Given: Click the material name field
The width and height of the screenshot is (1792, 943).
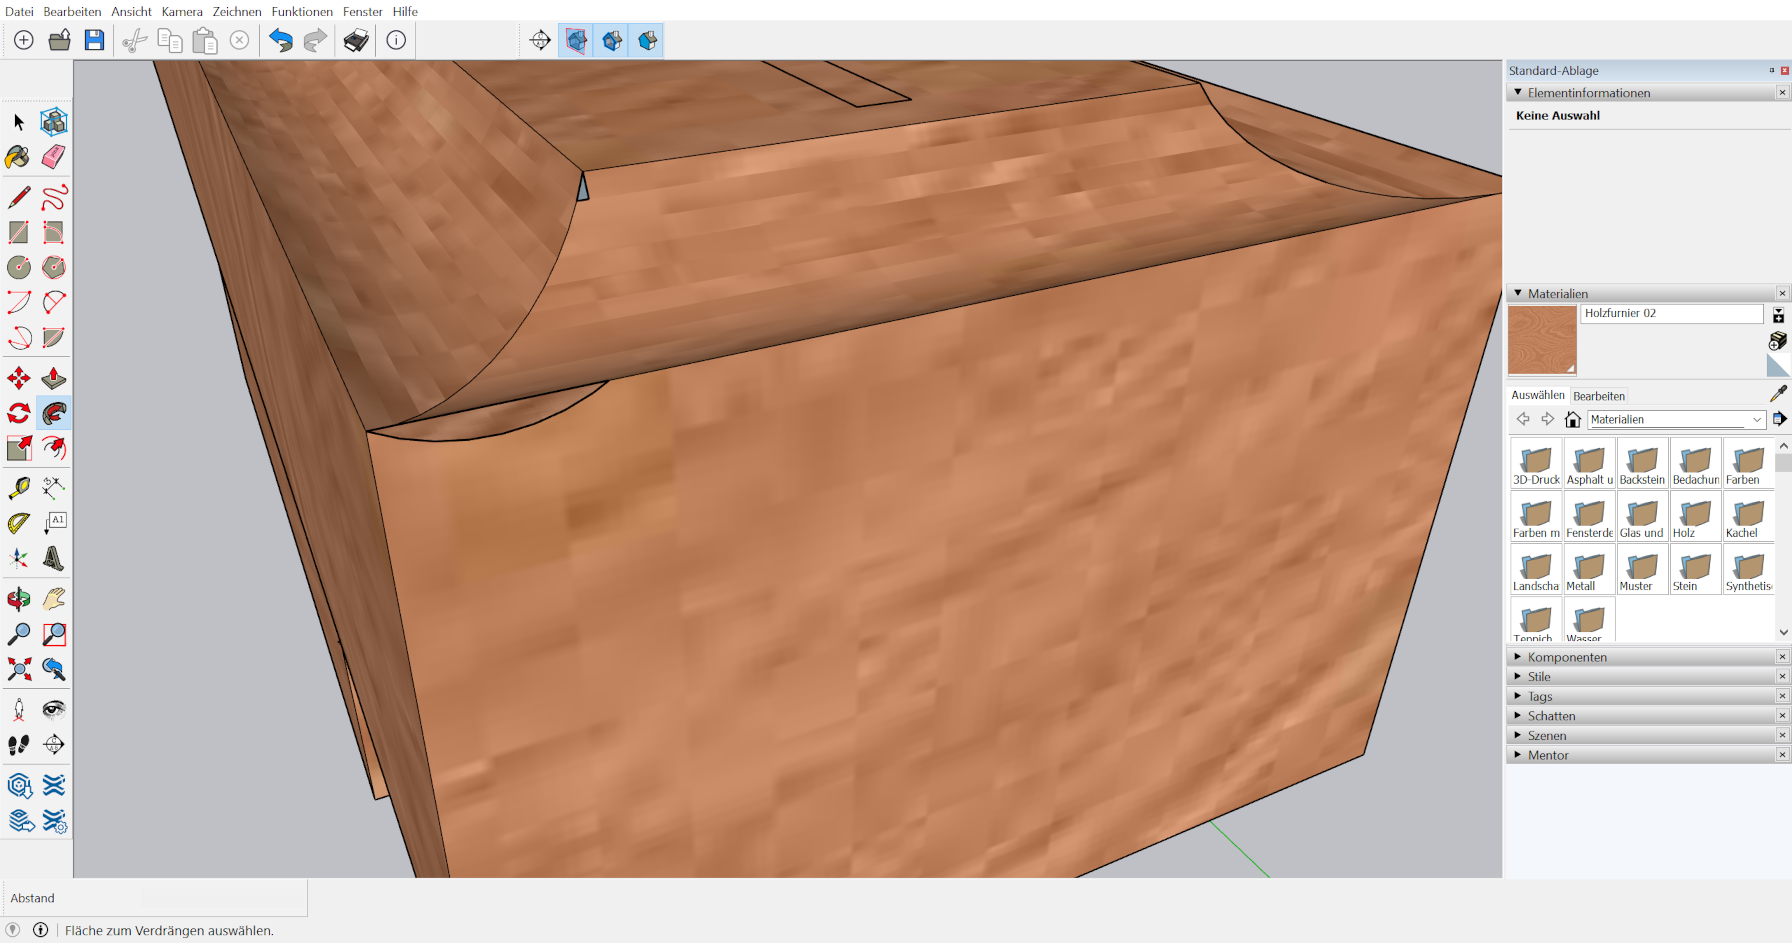Looking at the screenshot, I should [1671, 314].
